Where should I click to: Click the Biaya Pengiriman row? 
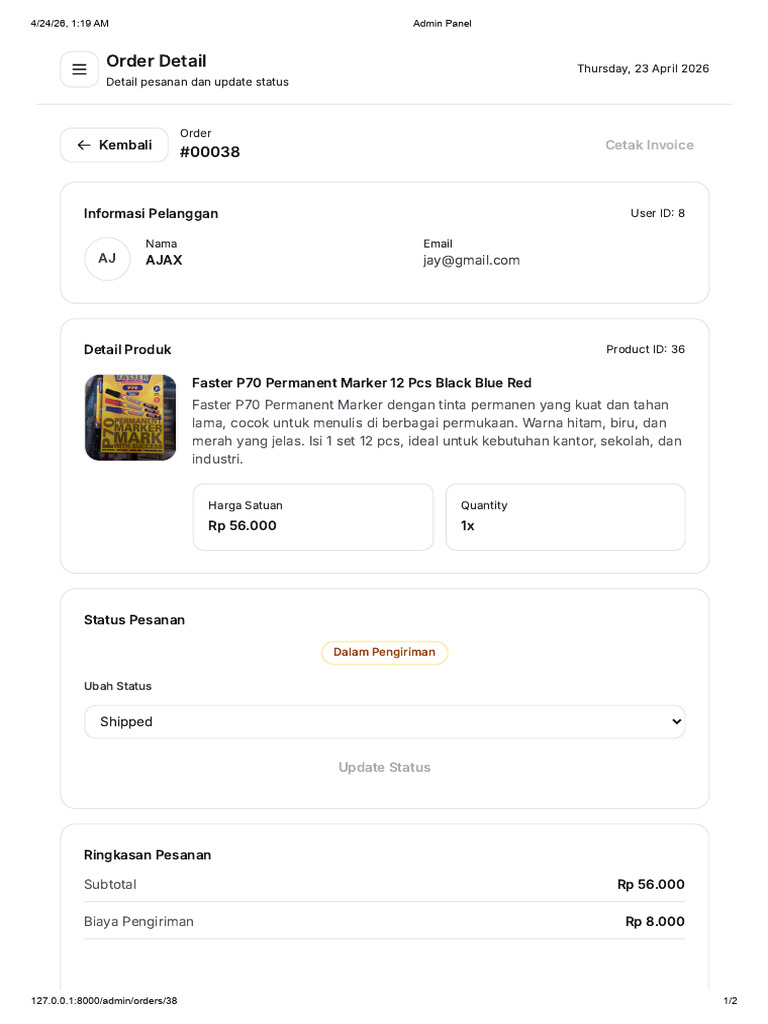click(x=385, y=921)
